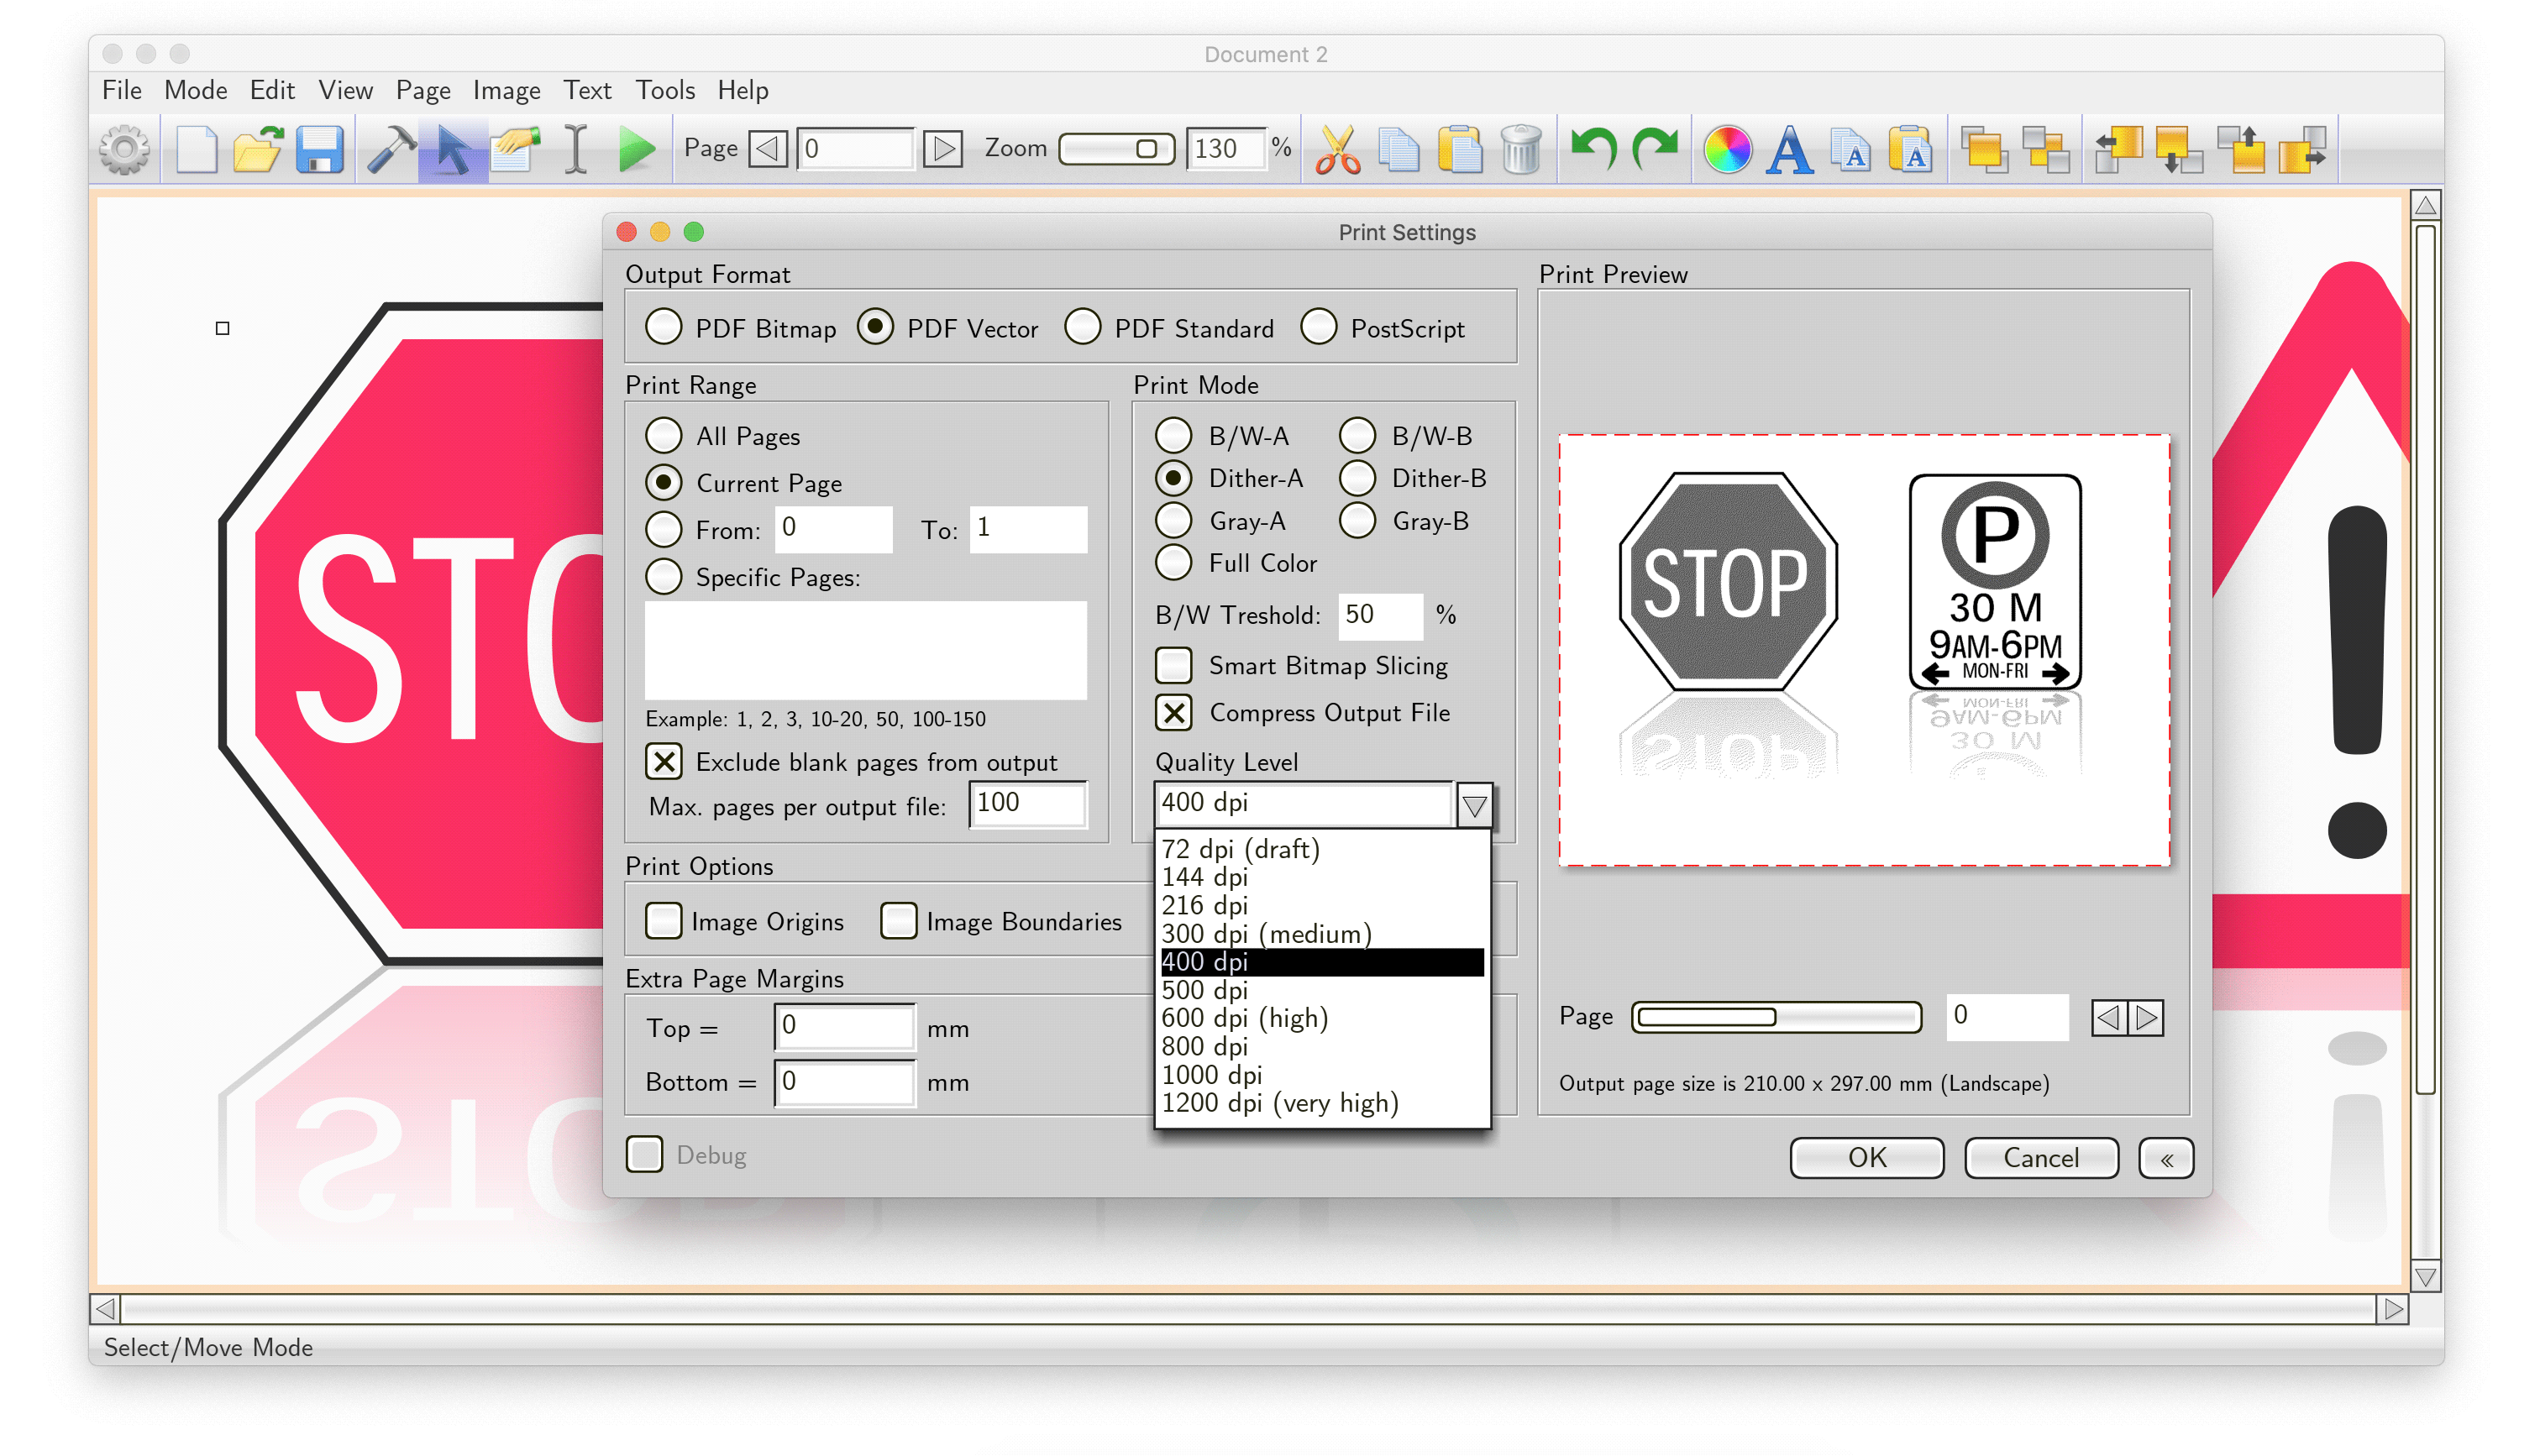Open the Mode menu

(x=195, y=90)
